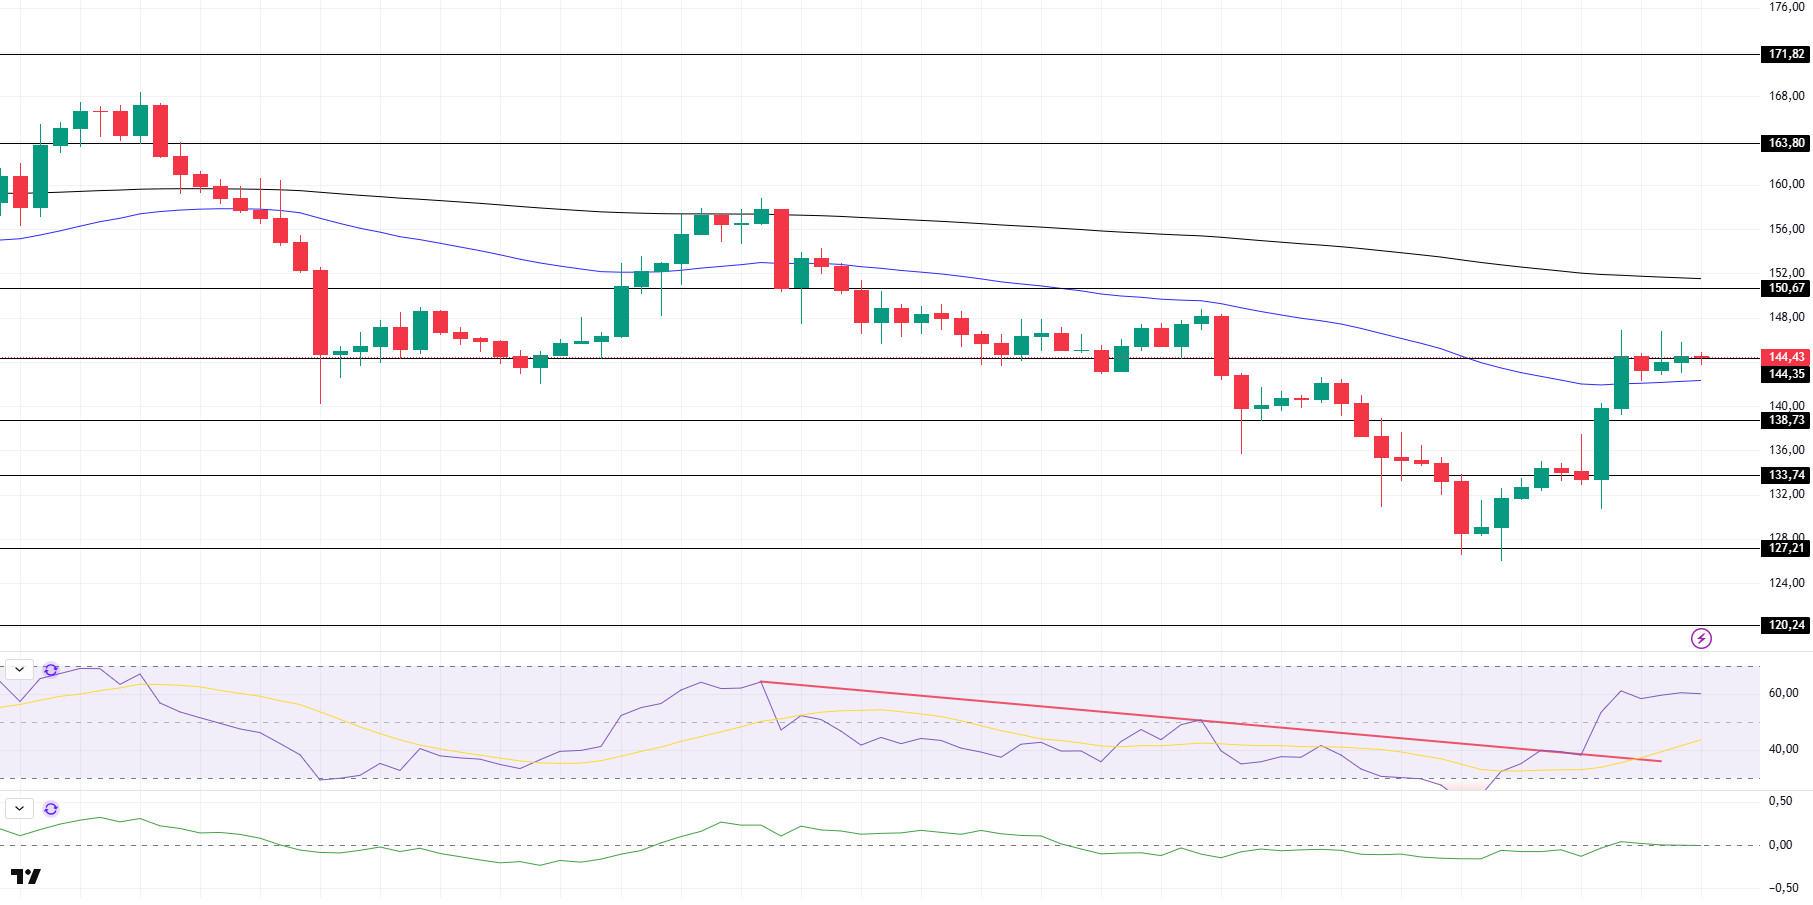Screen dimensions: 1813x905
Task: Open the TradingView logo at bottom left
Action: point(26,877)
